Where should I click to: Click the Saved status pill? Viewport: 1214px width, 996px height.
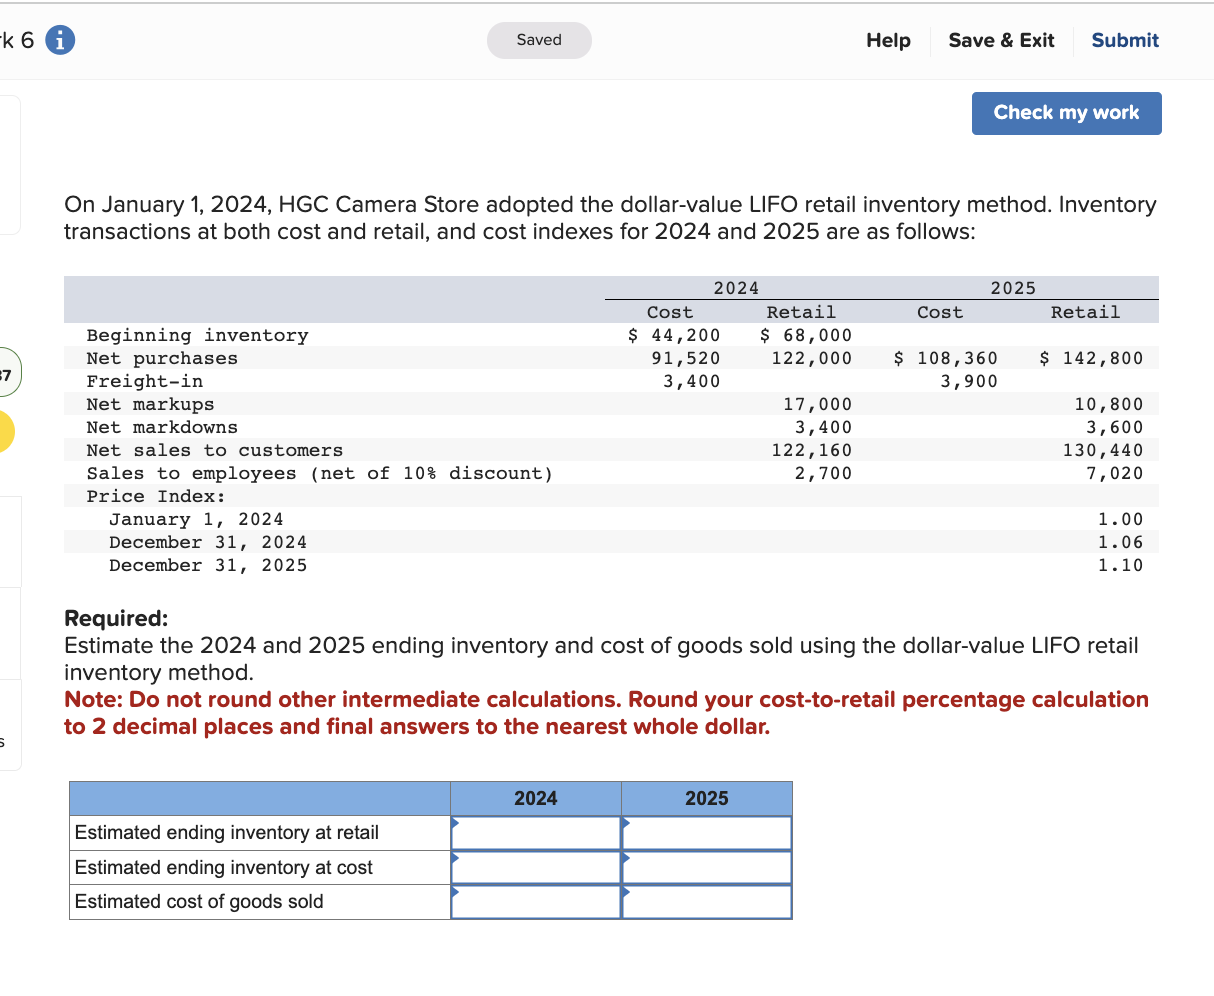(x=539, y=40)
